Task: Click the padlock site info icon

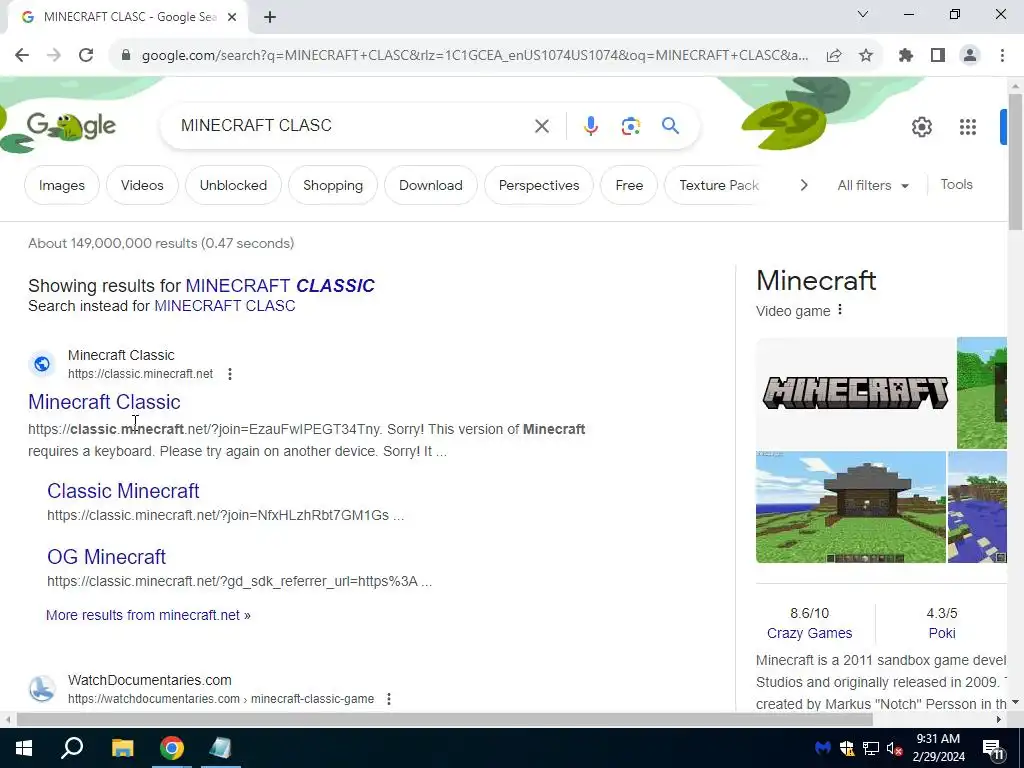Action: (126, 55)
